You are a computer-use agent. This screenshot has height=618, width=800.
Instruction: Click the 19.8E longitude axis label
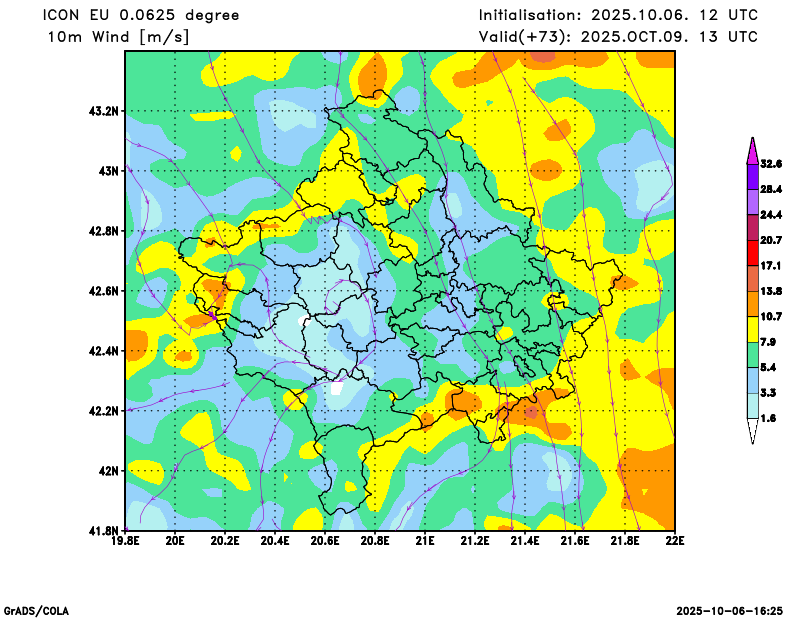click(x=125, y=541)
